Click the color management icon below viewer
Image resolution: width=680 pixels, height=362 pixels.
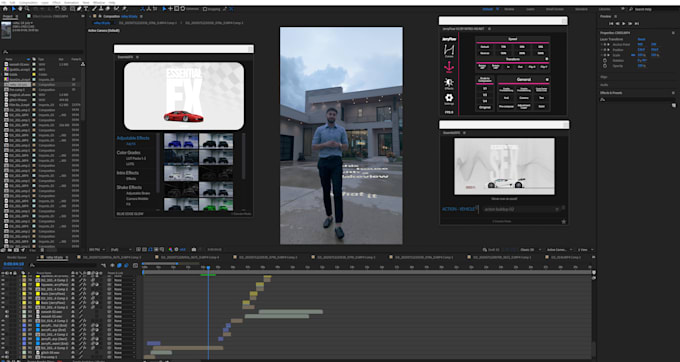[x=170, y=250]
